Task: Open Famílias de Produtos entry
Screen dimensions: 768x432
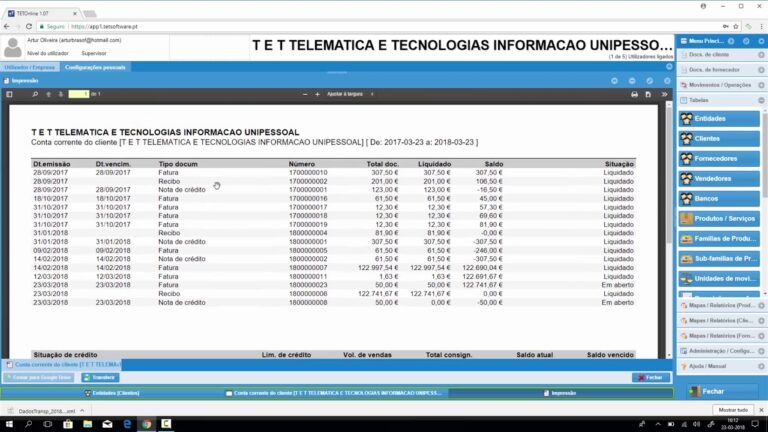Action: [x=719, y=239]
